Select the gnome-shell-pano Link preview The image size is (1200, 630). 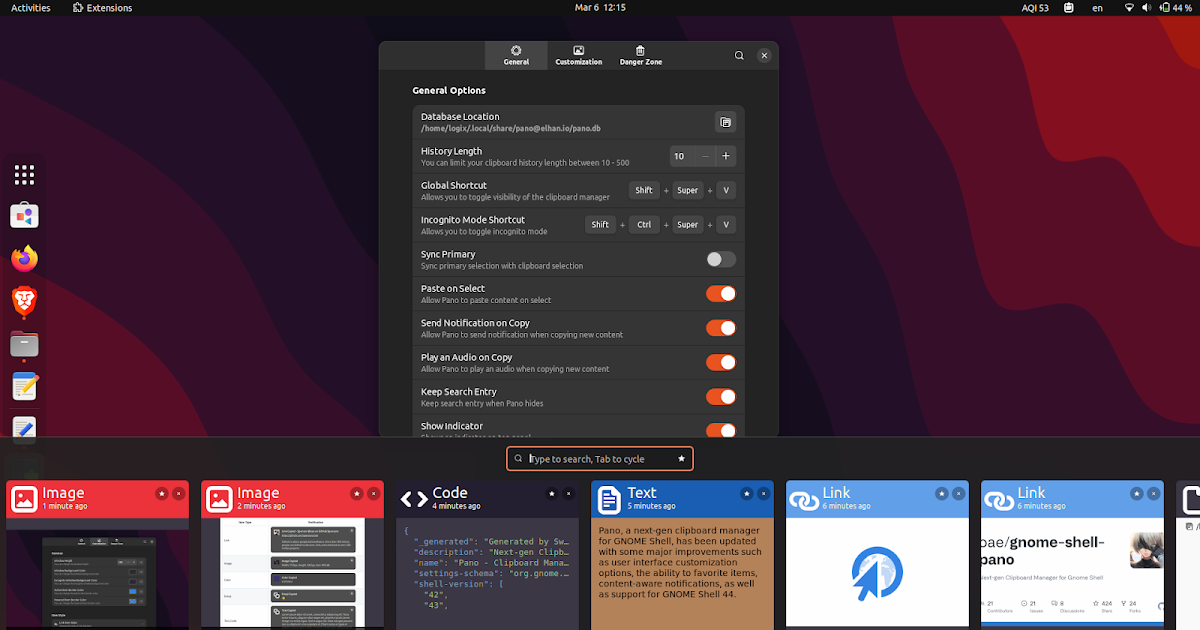point(1072,574)
